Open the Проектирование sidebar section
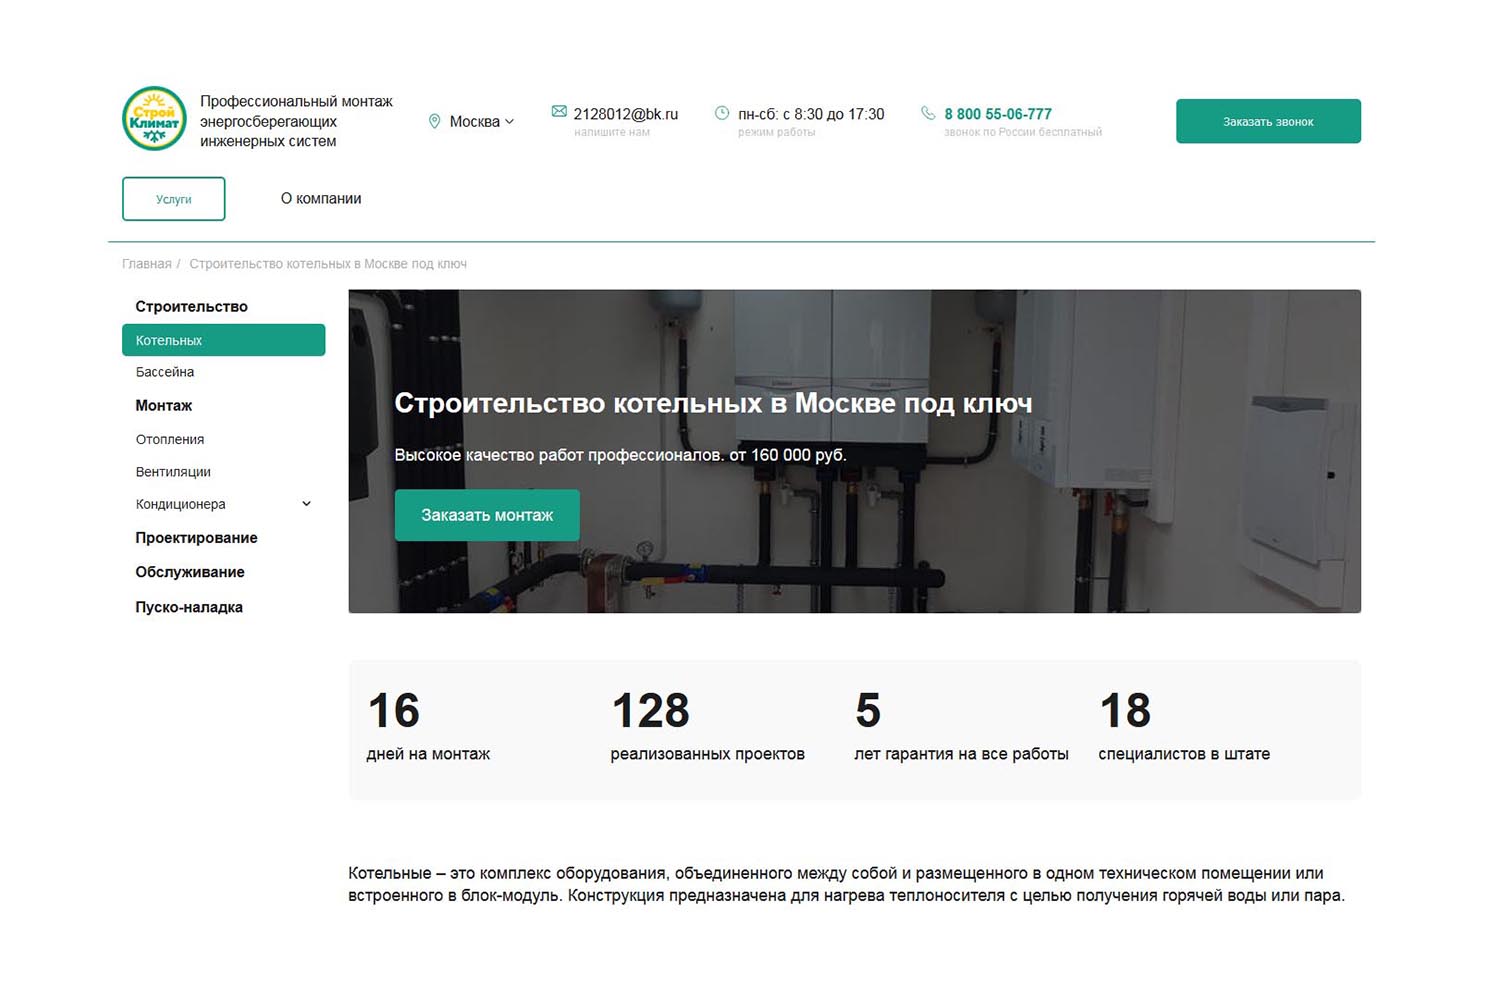The image size is (1500, 999). (x=197, y=538)
